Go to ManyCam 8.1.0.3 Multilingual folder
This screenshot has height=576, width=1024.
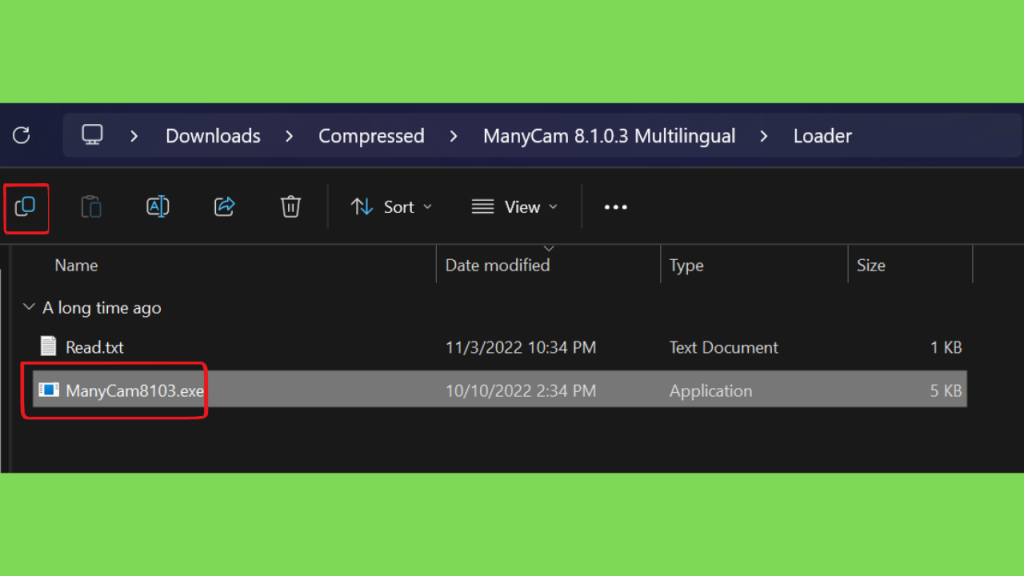tap(609, 136)
